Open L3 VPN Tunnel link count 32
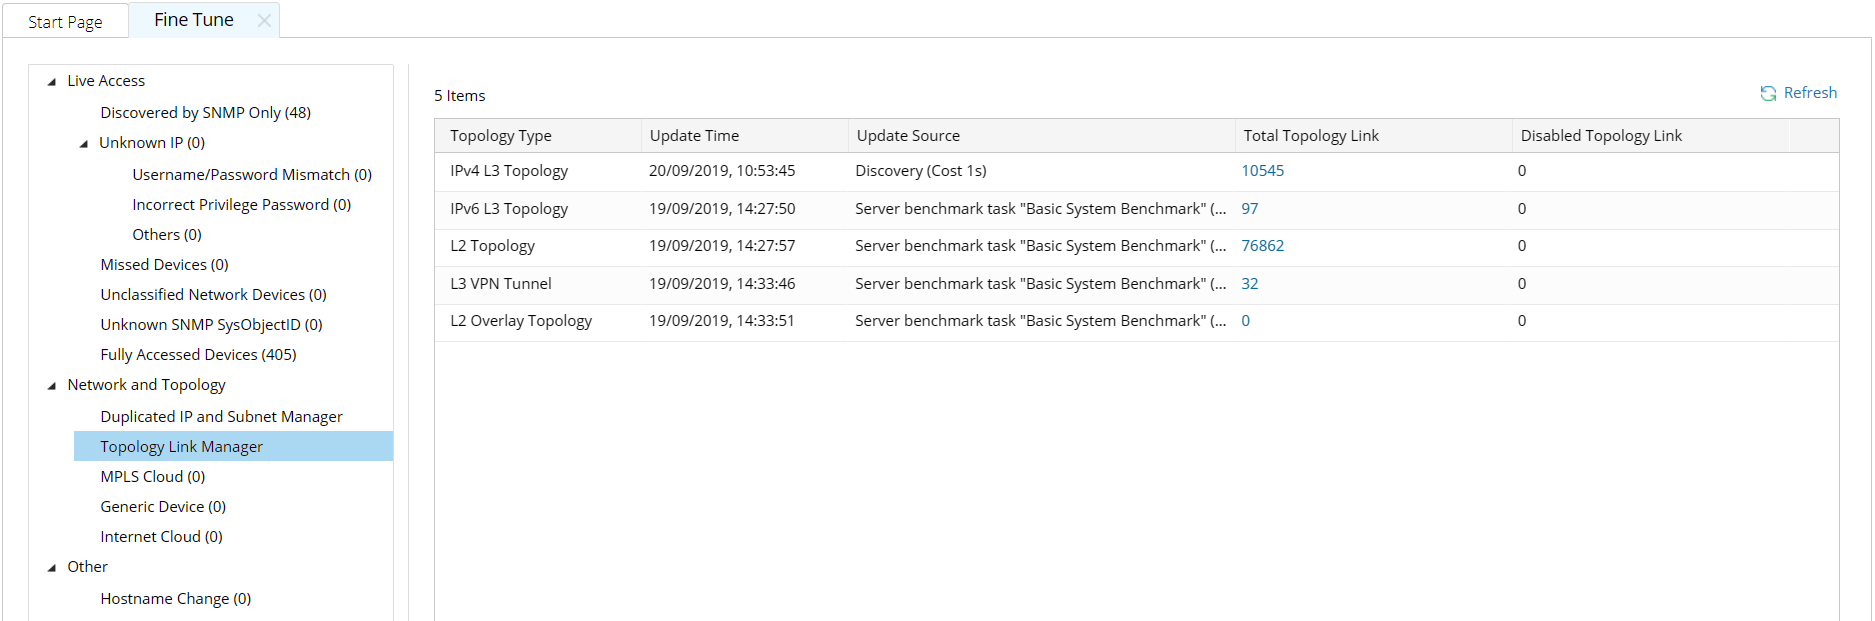Screen dimensions: 1875x621 [x=1249, y=284]
